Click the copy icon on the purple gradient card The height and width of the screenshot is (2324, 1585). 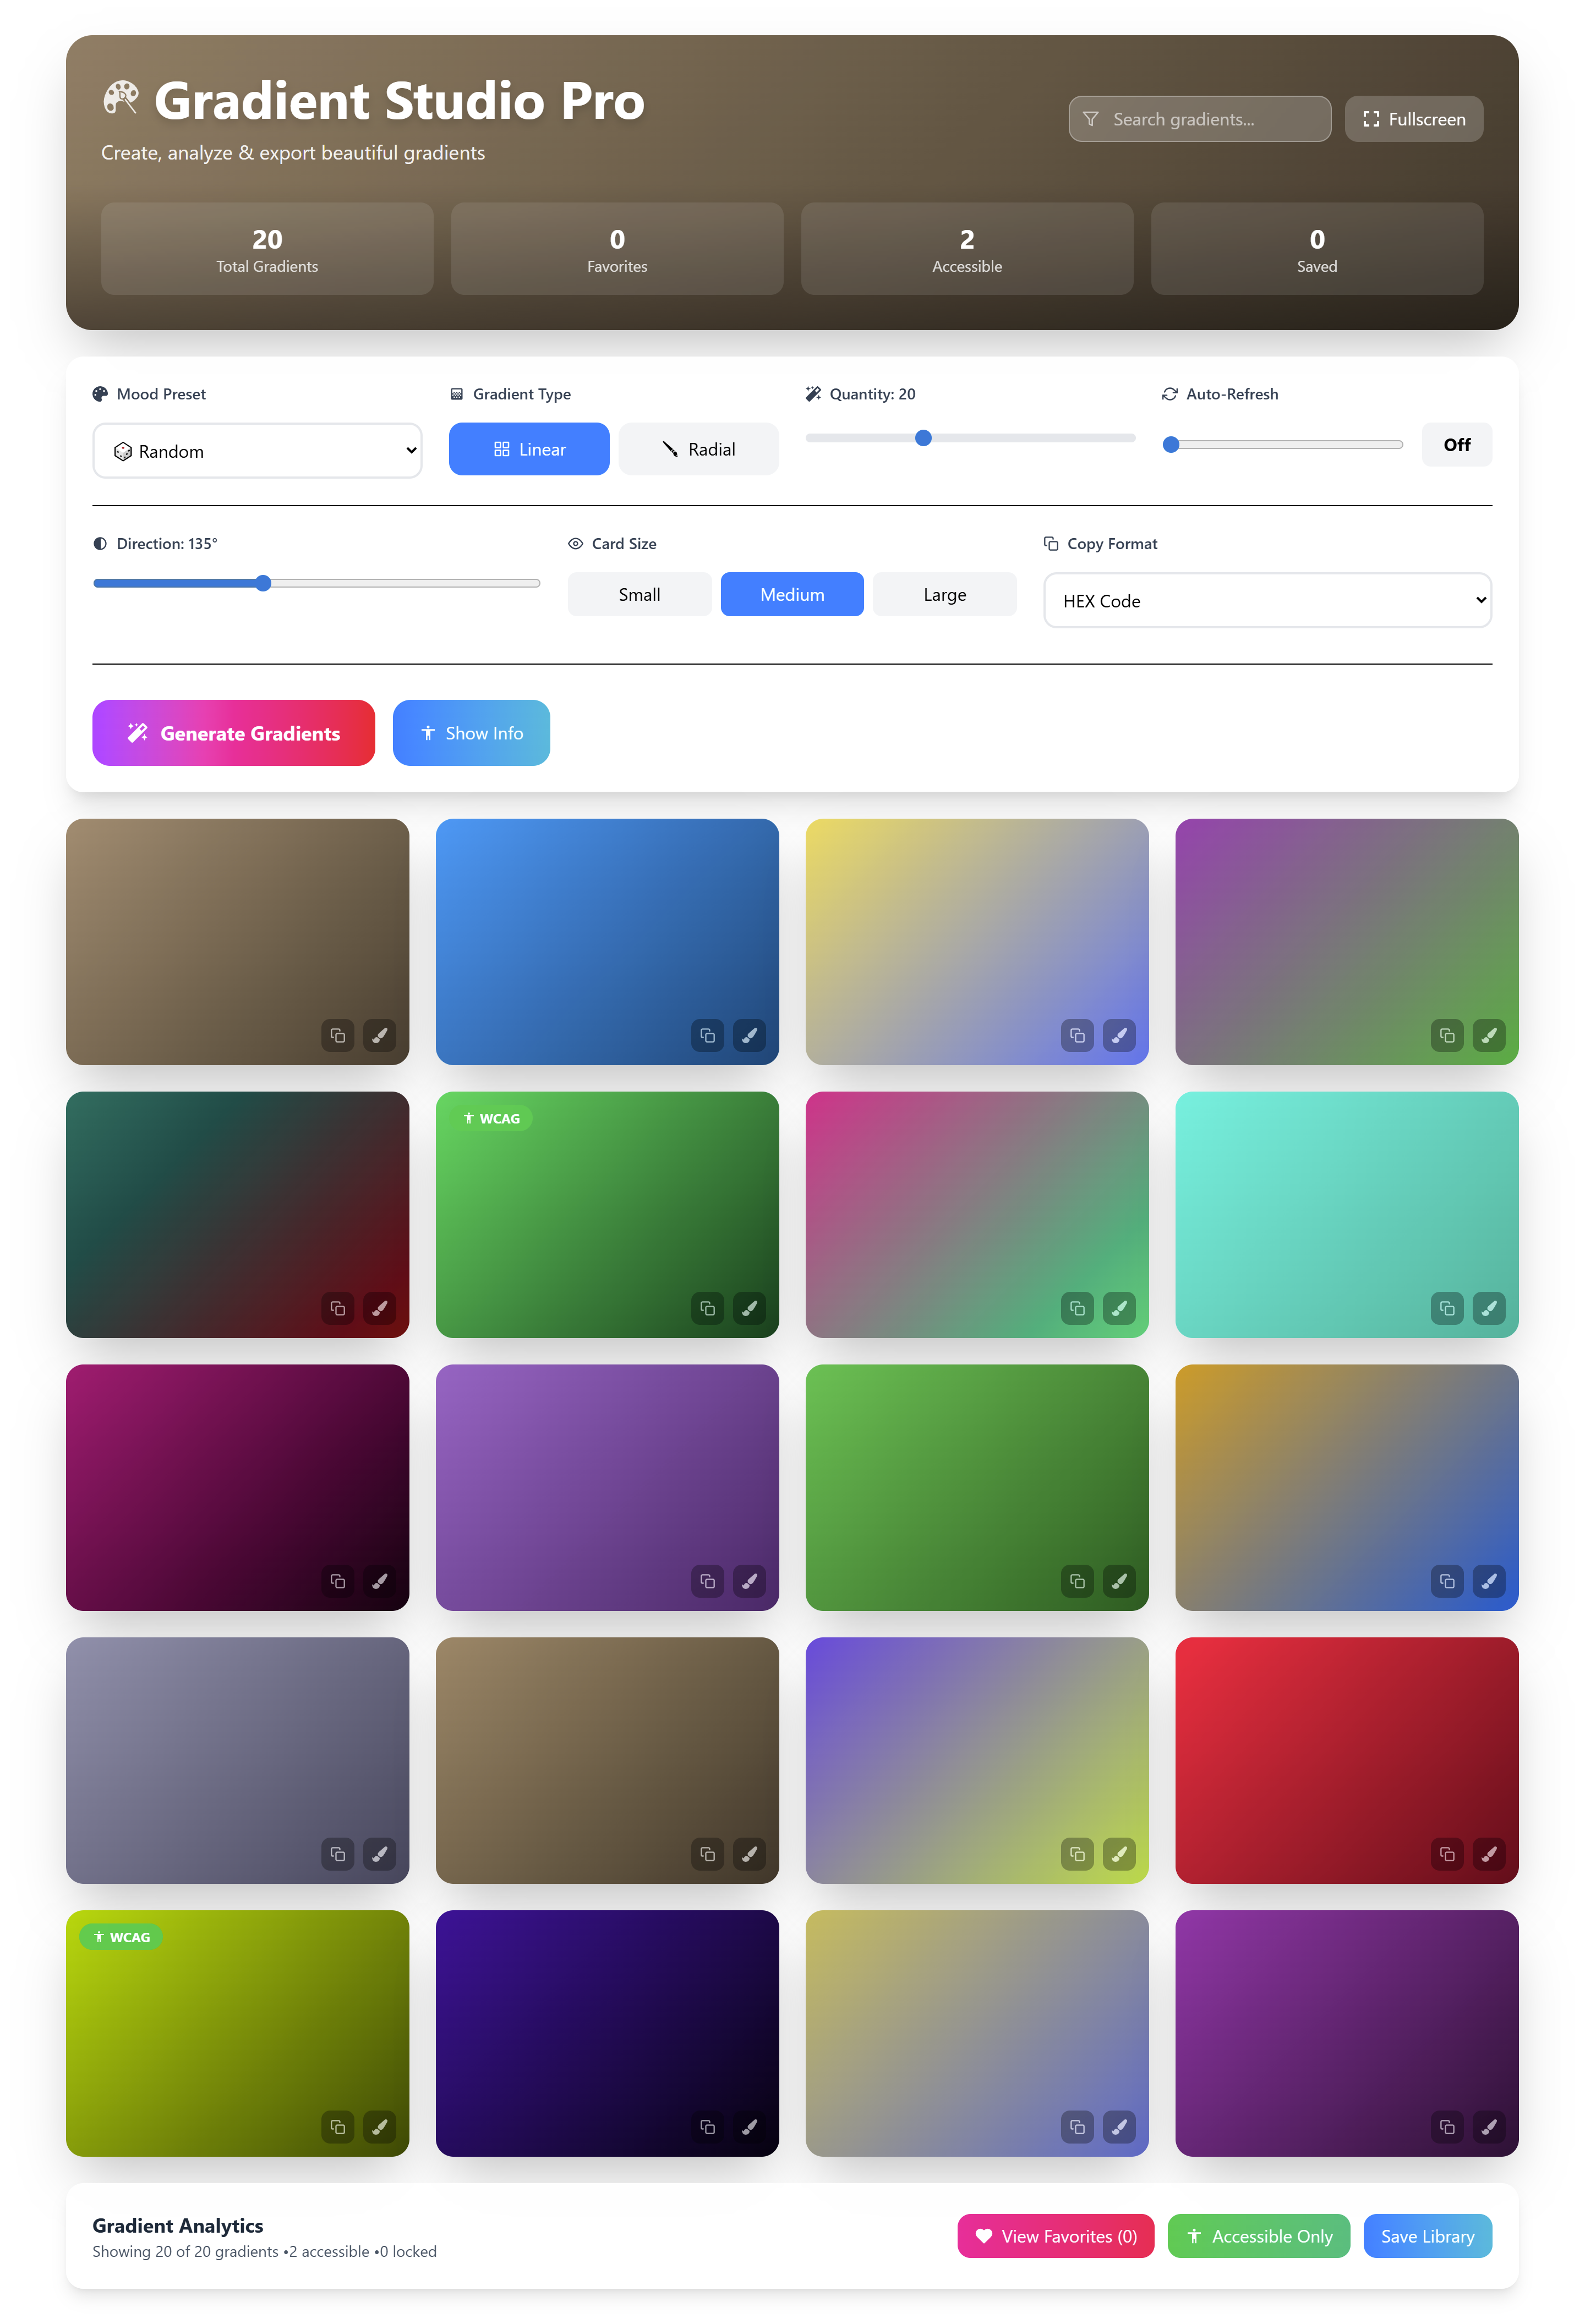[x=708, y=1582]
